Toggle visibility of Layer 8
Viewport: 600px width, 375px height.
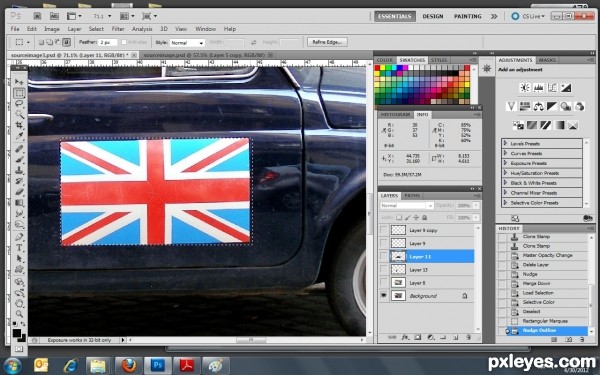[x=383, y=283]
